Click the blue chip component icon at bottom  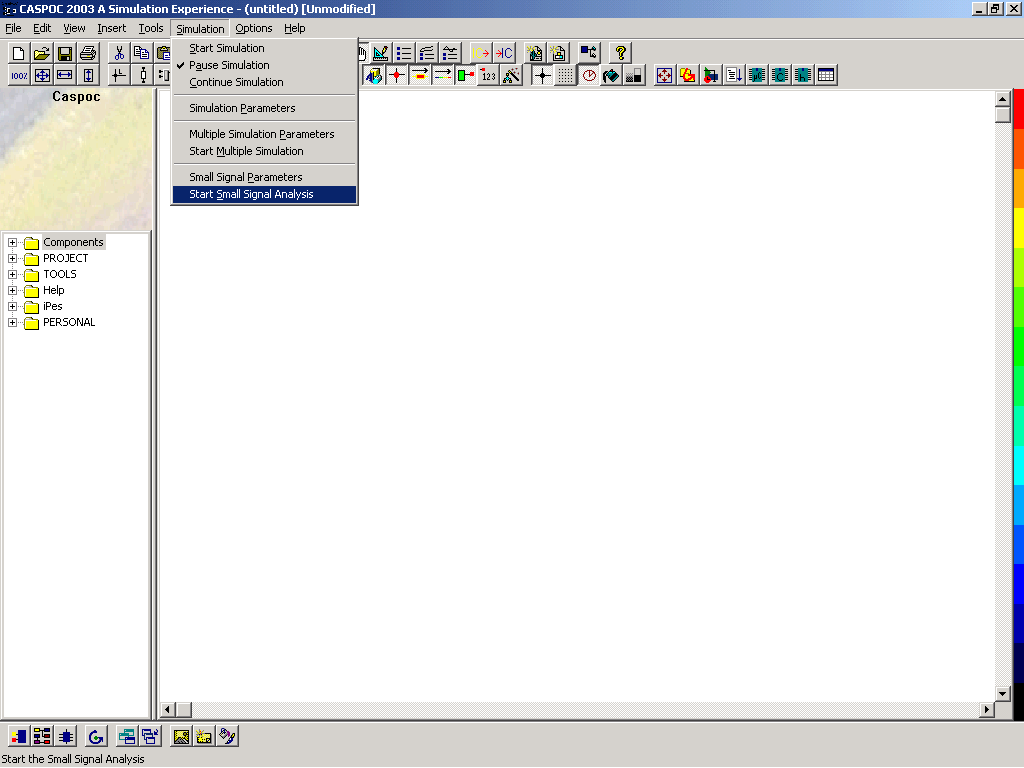[65, 737]
